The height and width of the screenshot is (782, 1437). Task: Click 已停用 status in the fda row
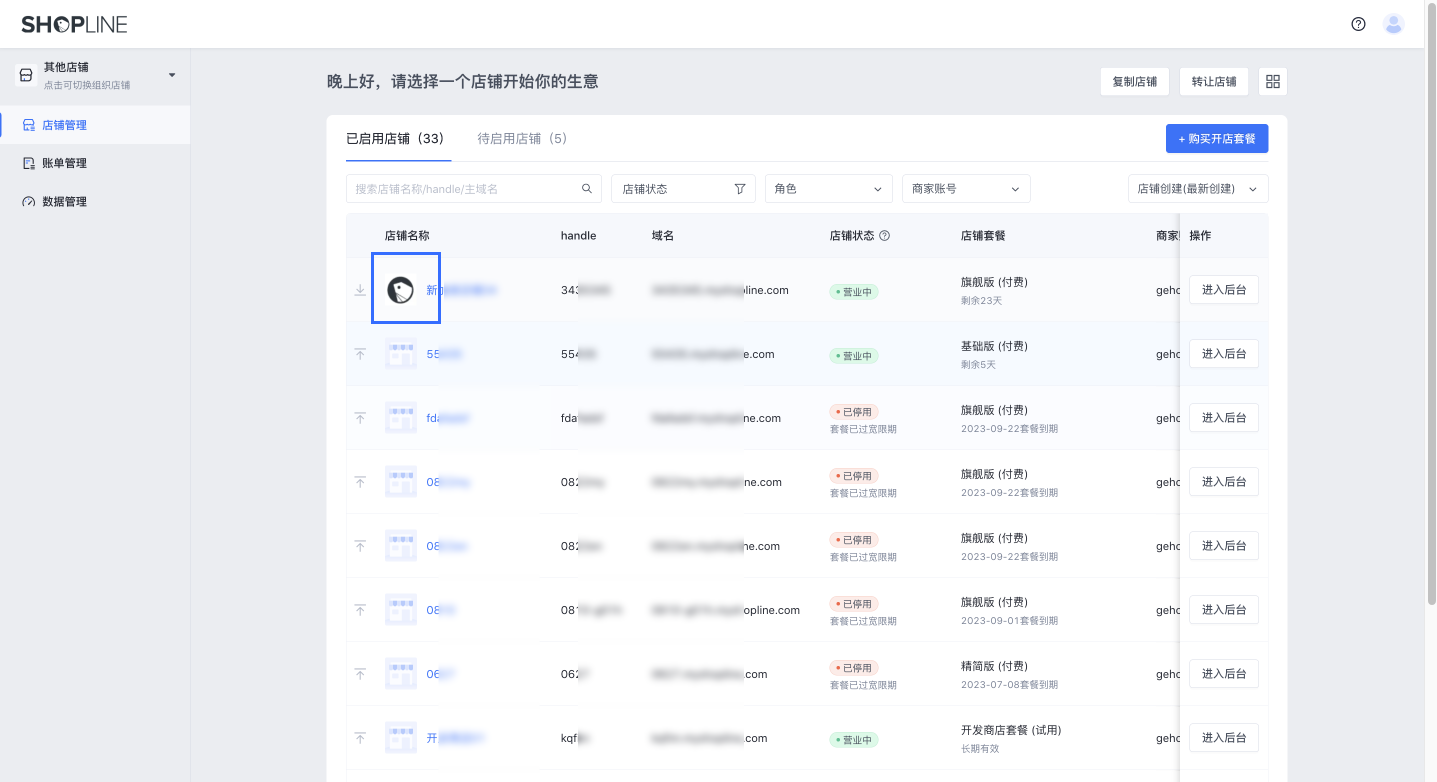pos(854,412)
